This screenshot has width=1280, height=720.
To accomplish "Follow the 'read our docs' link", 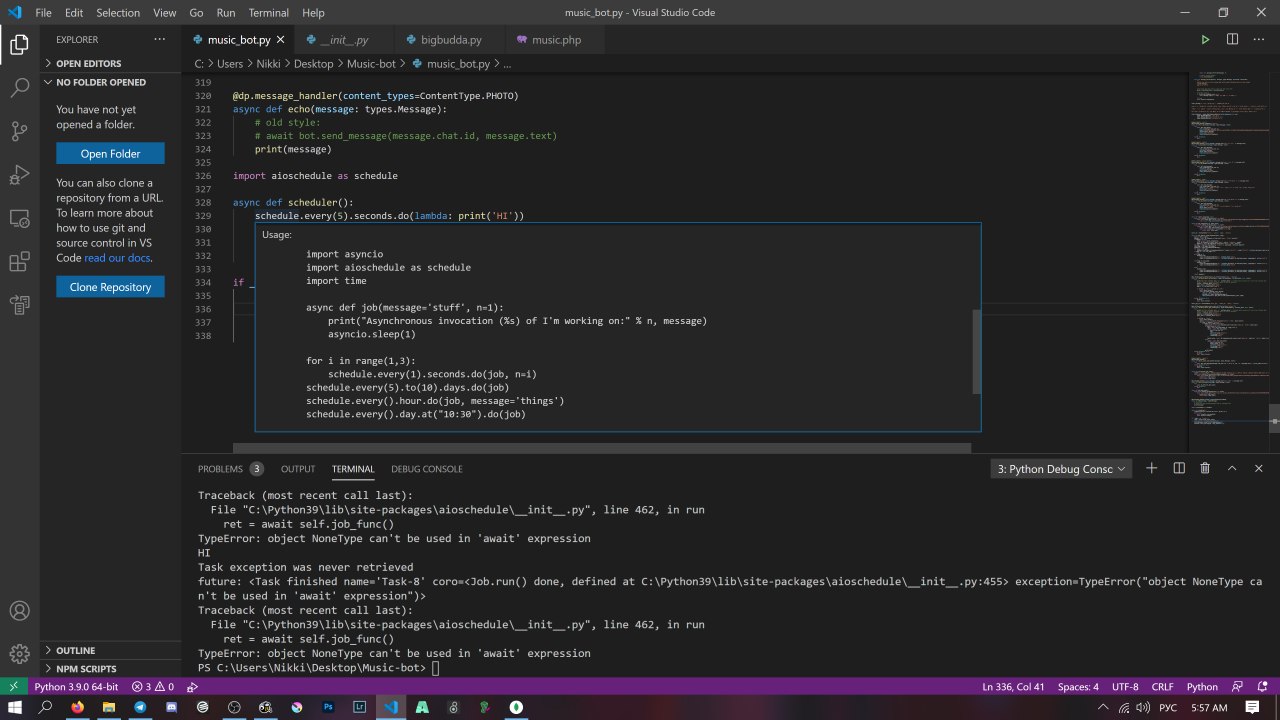I will [118, 258].
